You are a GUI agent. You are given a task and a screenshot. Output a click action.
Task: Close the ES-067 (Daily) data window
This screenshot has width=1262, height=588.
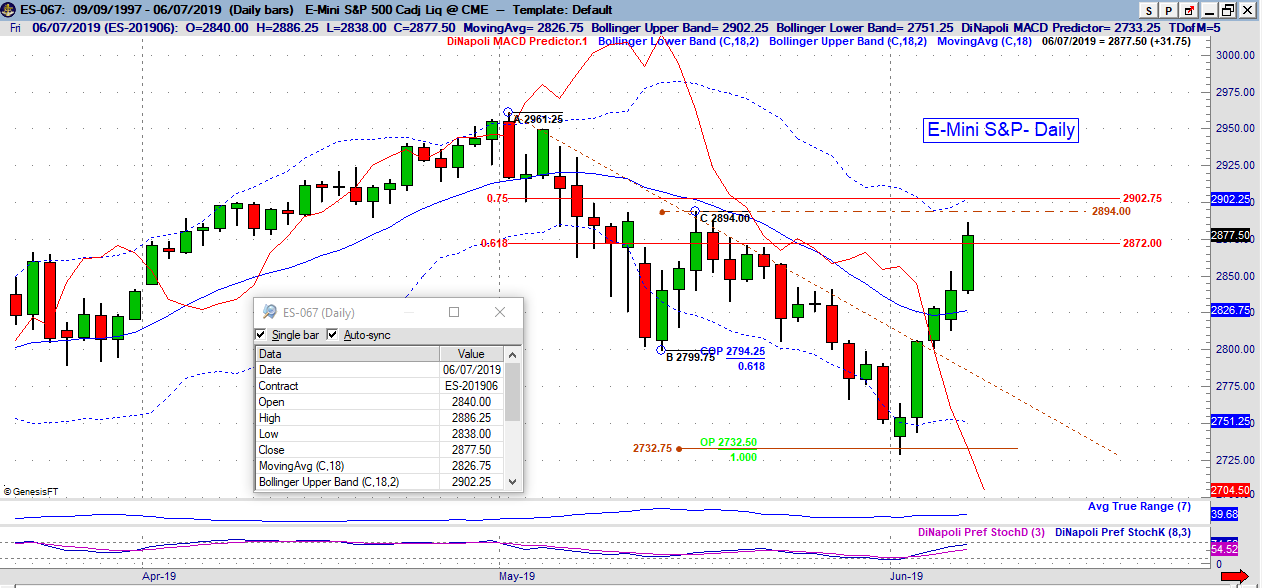(500, 313)
